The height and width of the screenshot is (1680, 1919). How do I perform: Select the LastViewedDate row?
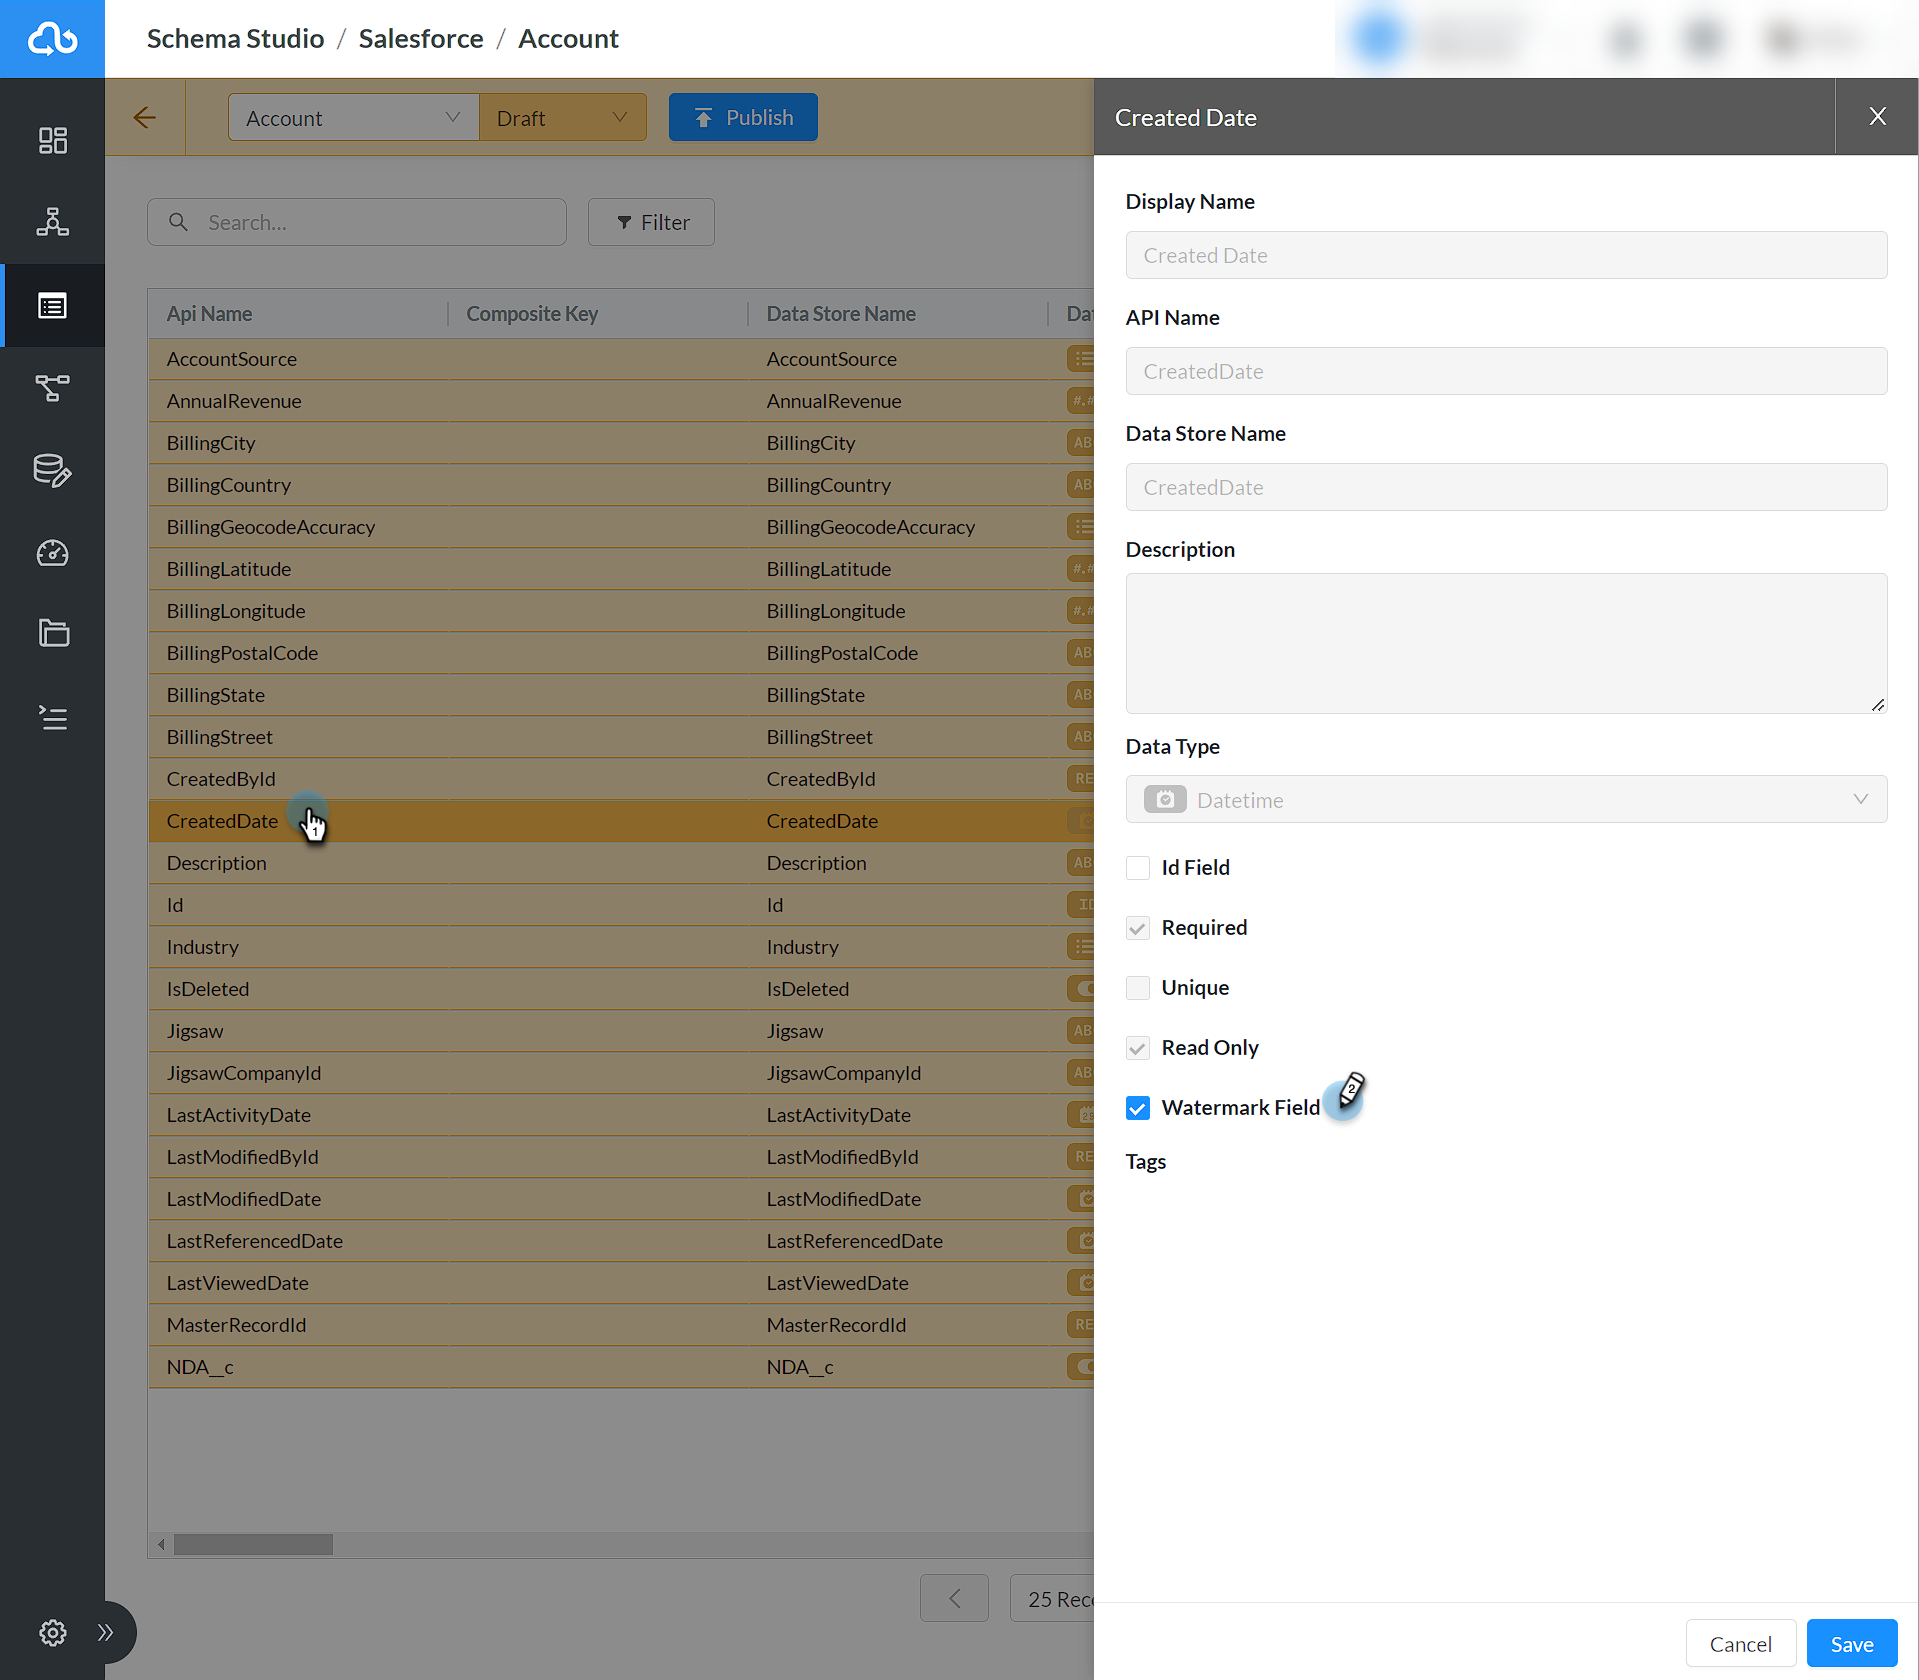pyautogui.click(x=621, y=1283)
